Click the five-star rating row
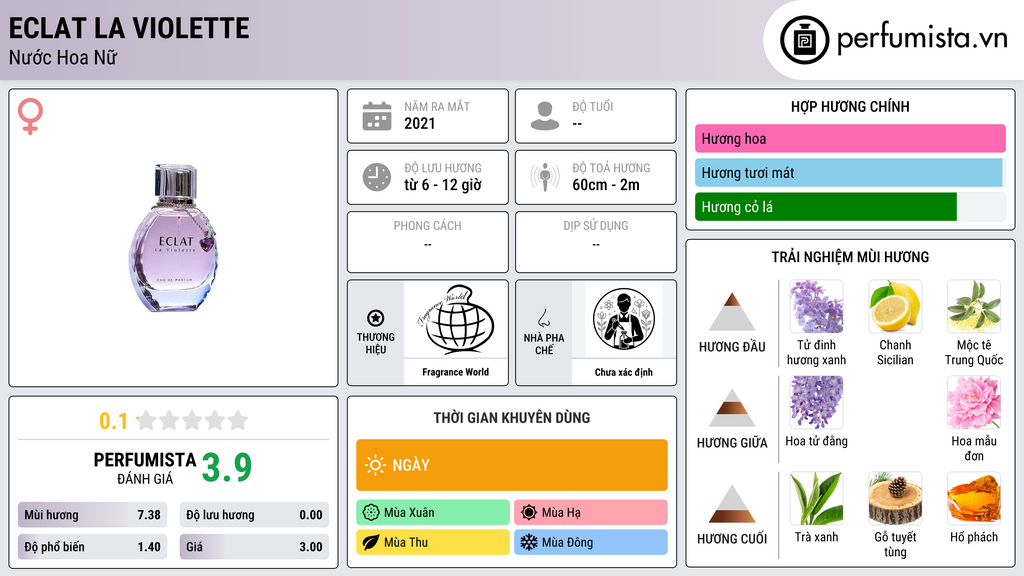This screenshot has width=1024, height=576. tap(192, 420)
